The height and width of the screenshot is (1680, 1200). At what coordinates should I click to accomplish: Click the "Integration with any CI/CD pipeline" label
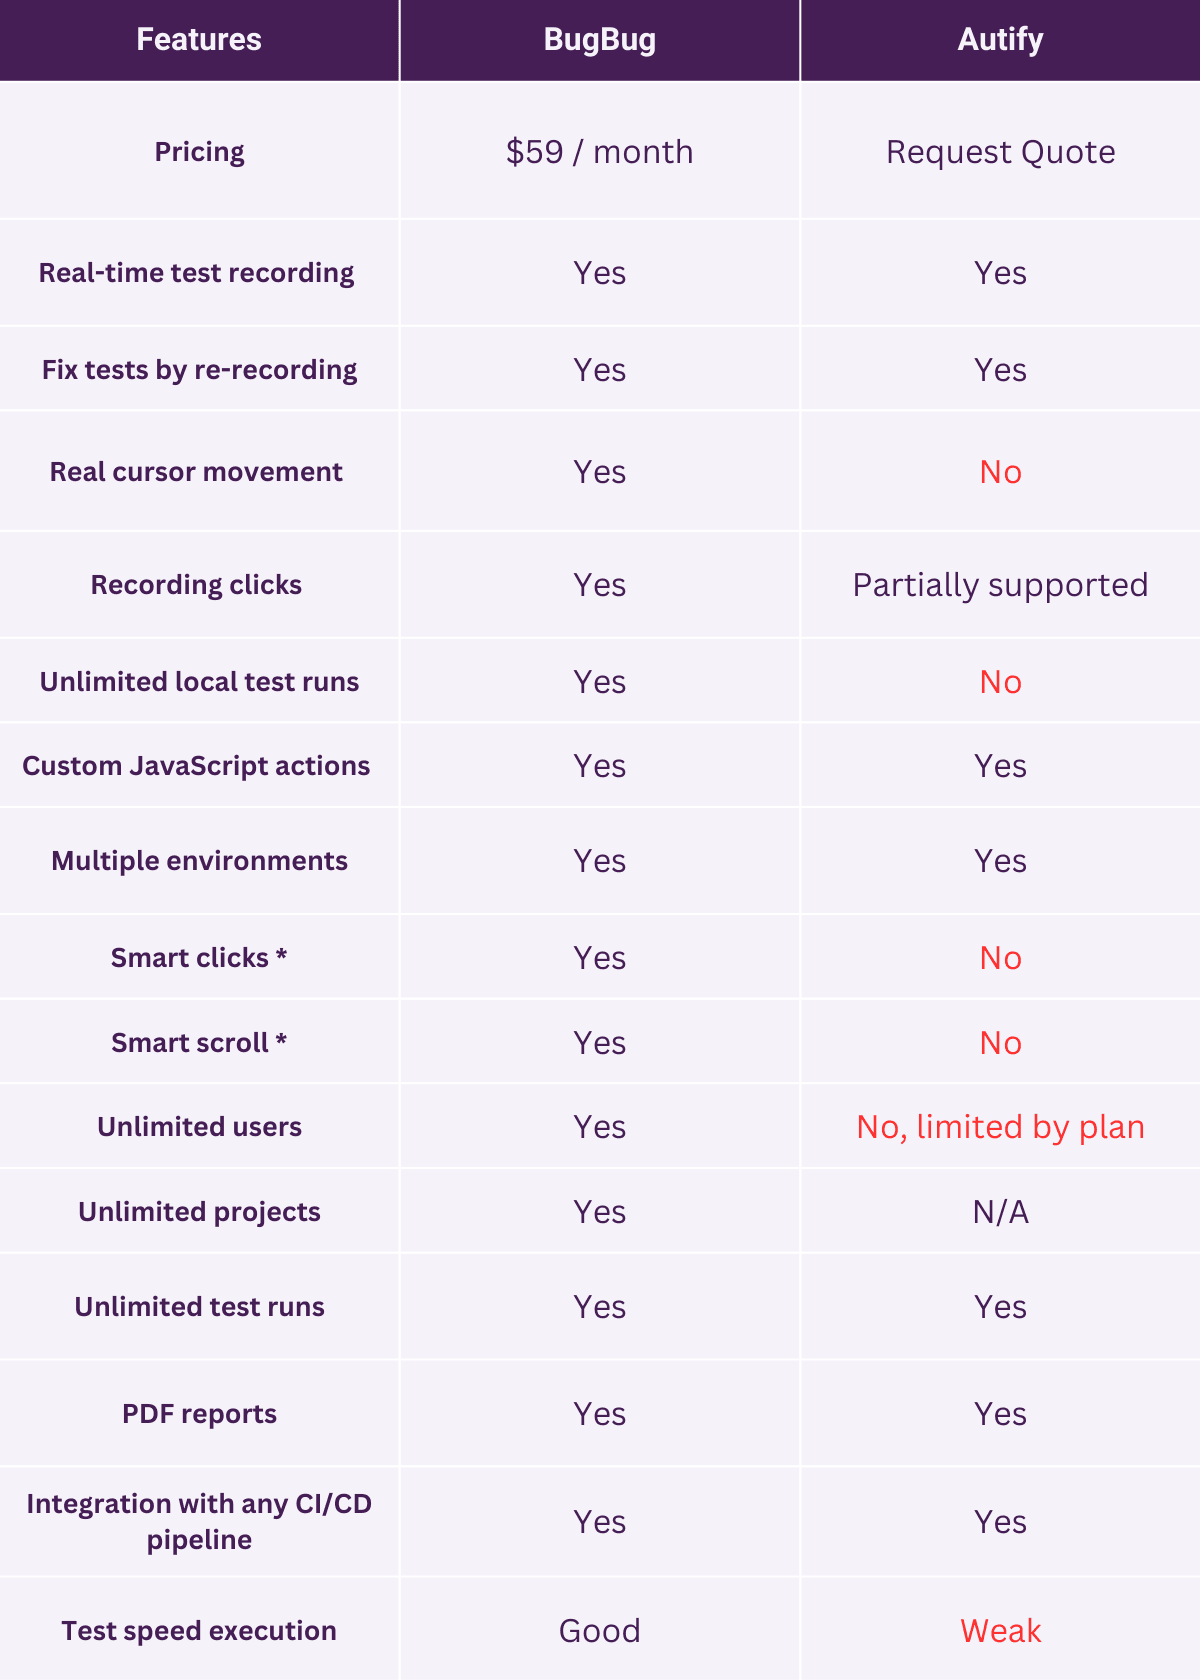click(199, 1521)
